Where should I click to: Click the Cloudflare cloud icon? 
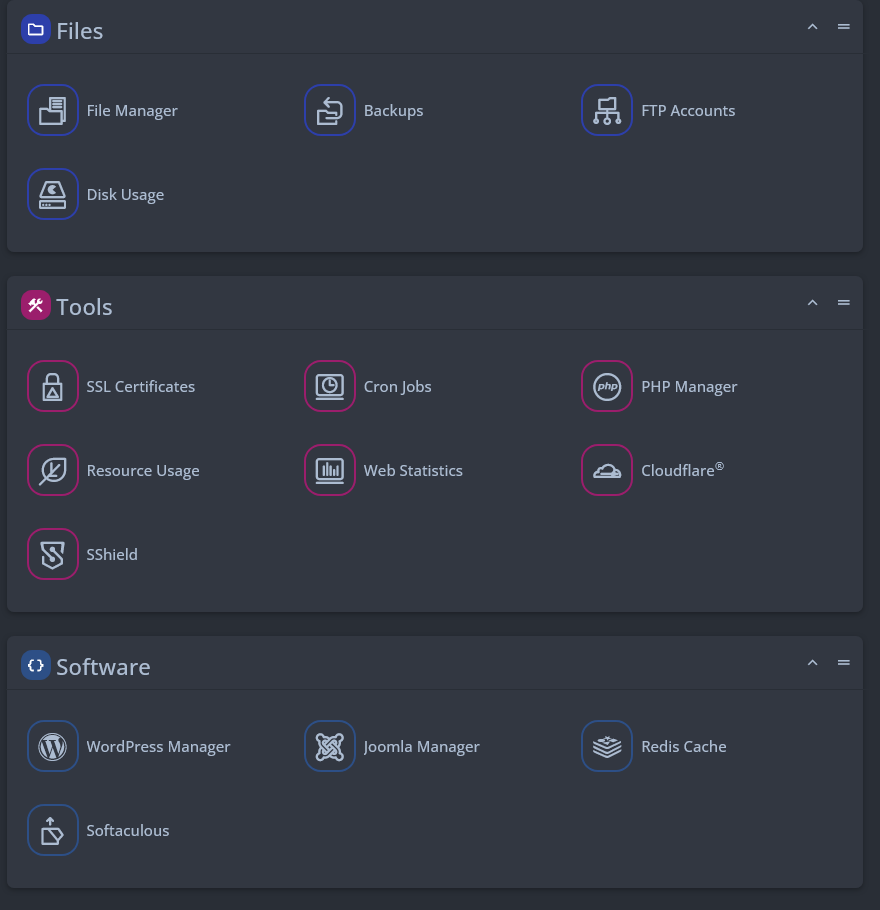607,470
